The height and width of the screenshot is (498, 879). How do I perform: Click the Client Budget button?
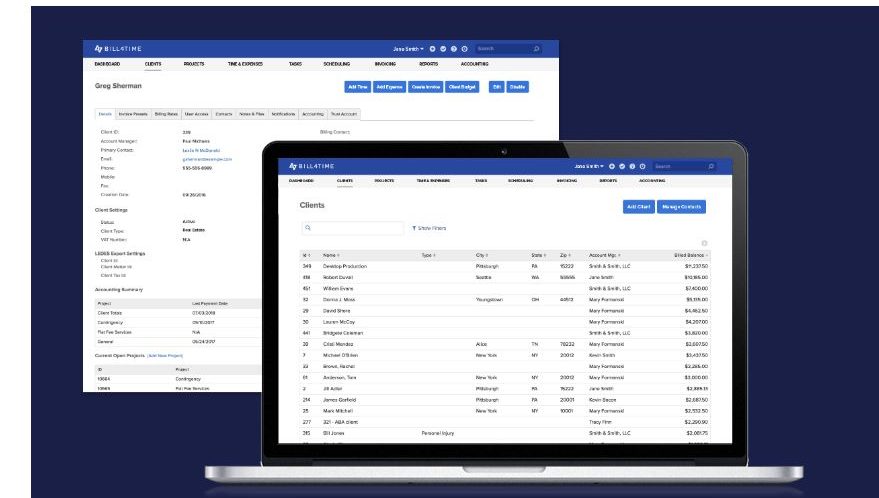tap(462, 87)
